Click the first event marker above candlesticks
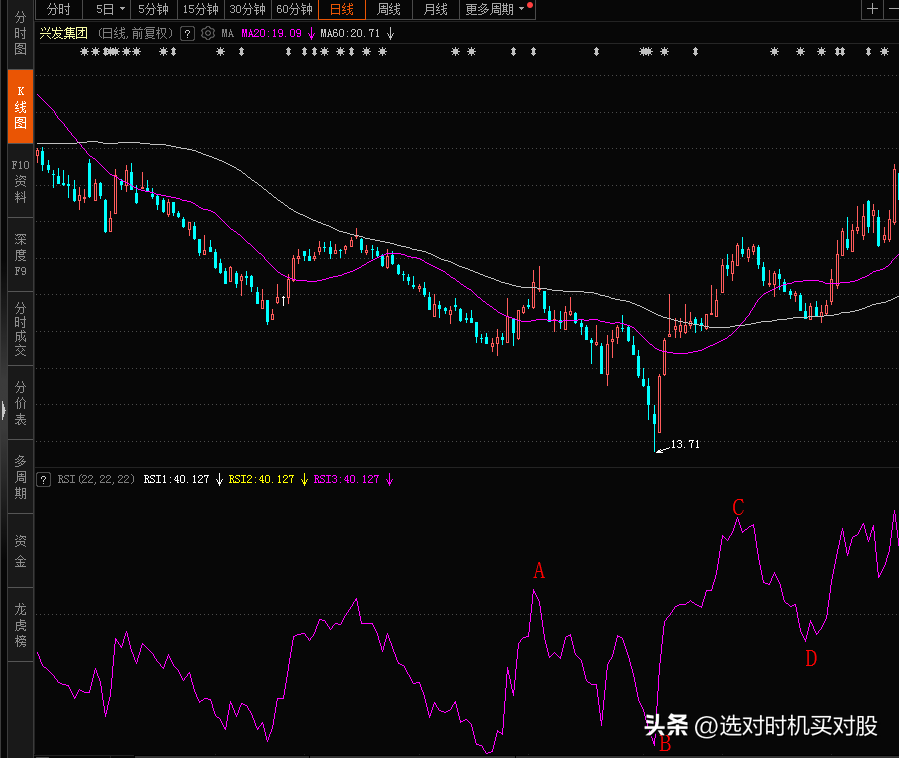 pos(85,51)
